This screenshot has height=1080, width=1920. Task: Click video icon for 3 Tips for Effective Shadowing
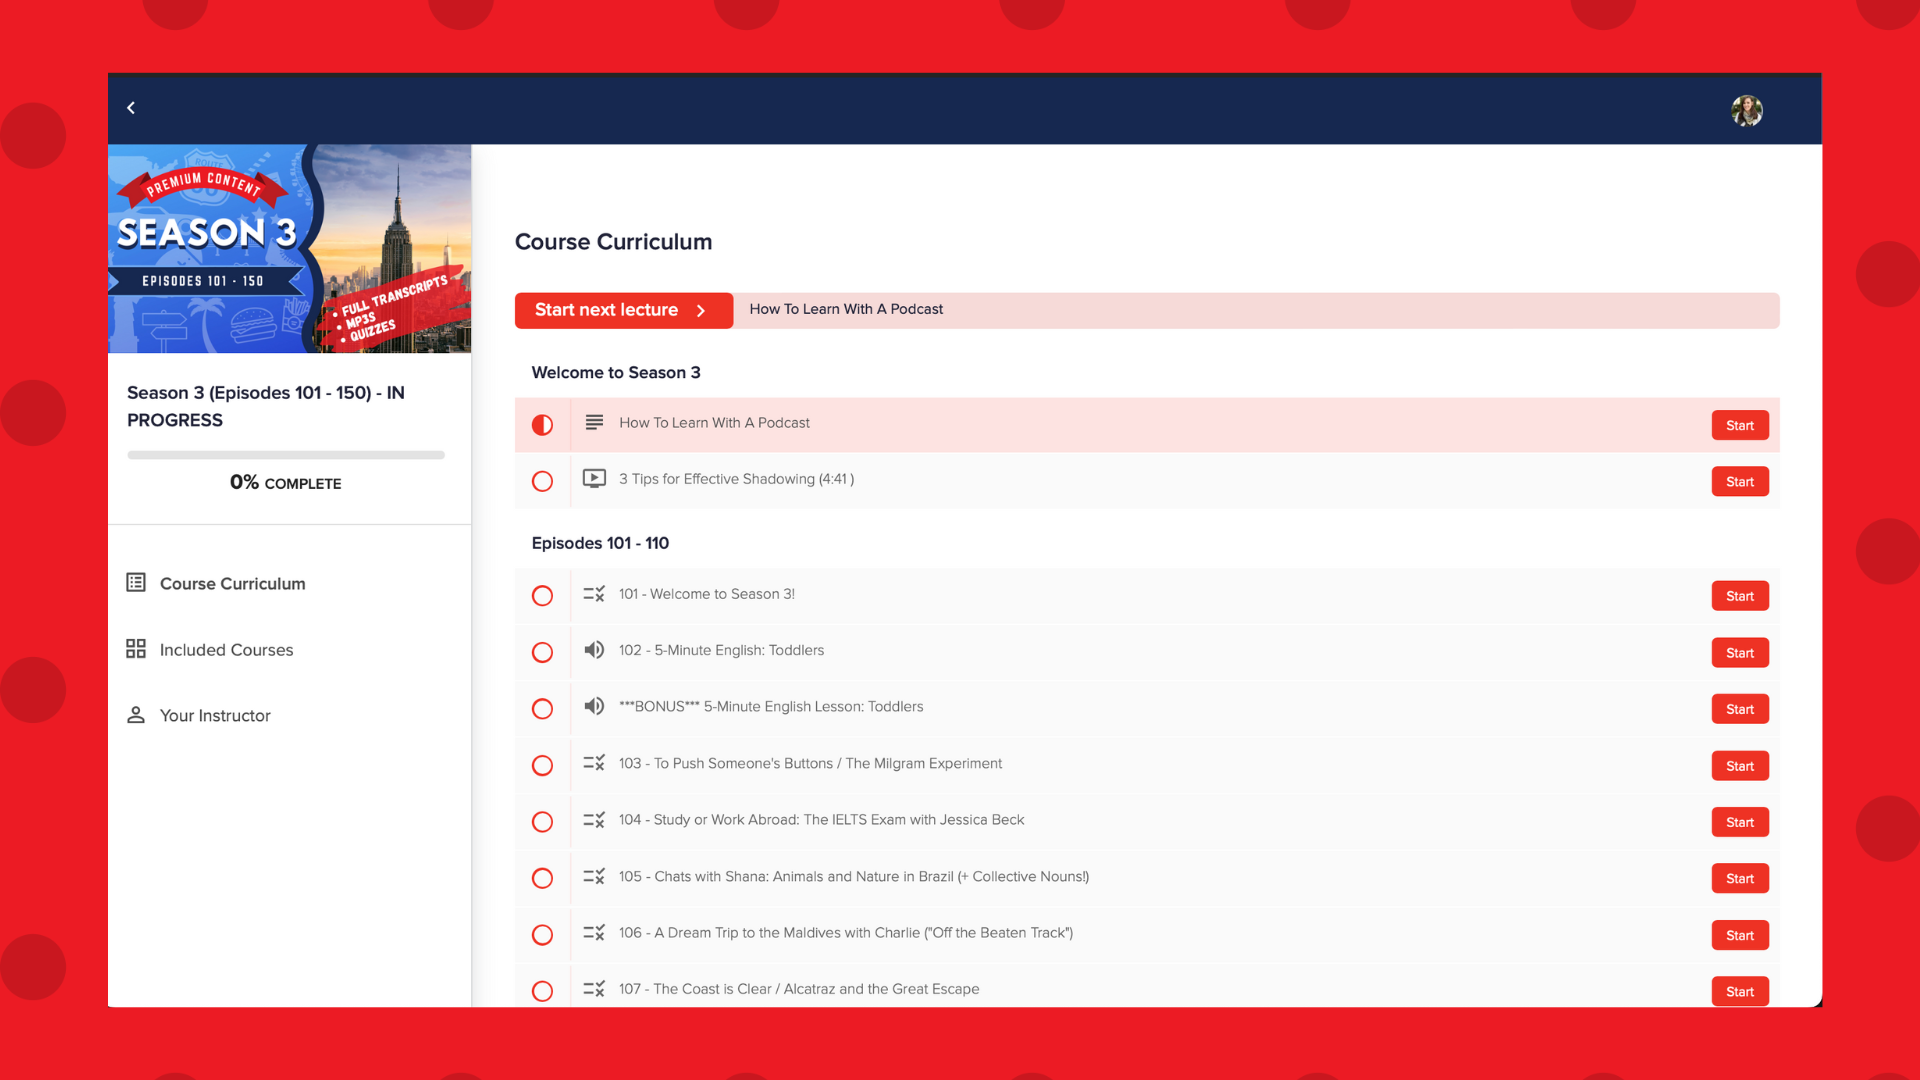(x=594, y=479)
